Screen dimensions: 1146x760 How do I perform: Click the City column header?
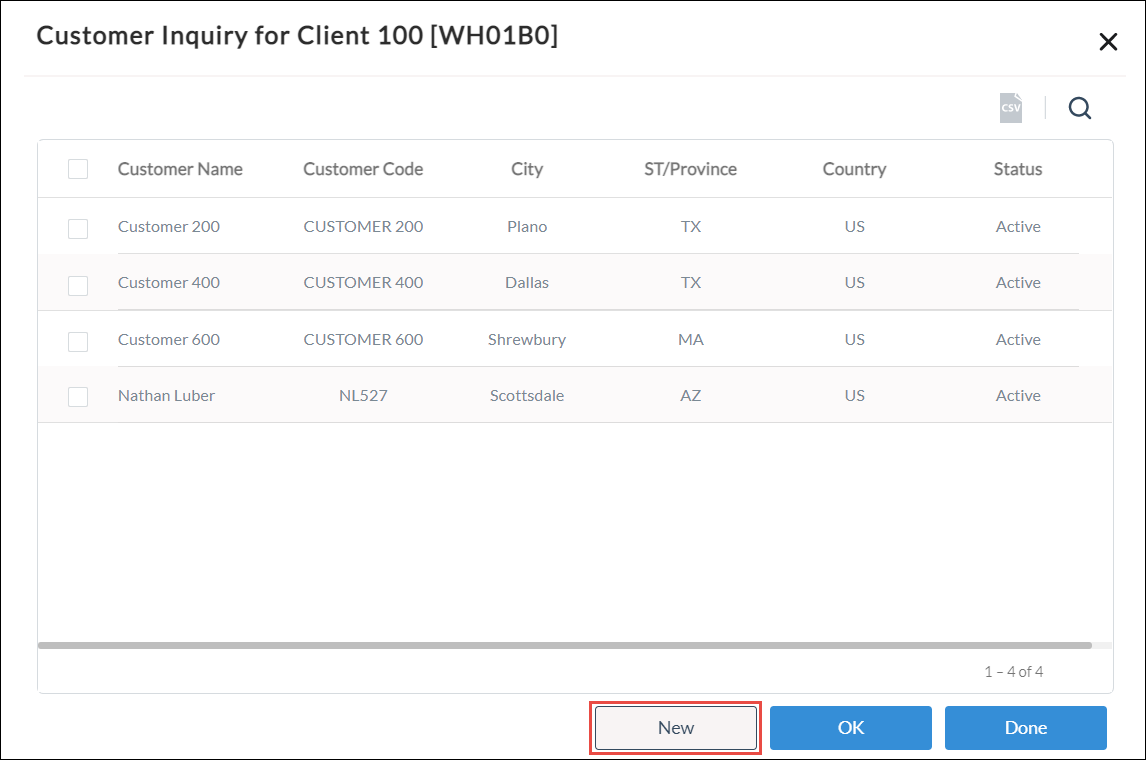527,169
